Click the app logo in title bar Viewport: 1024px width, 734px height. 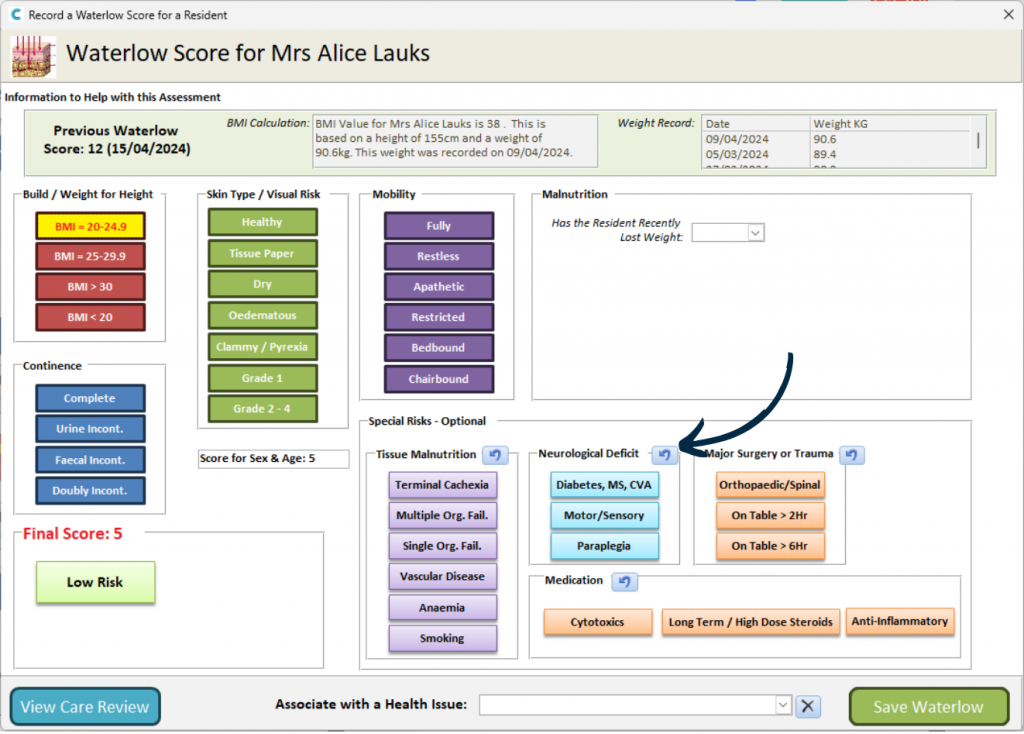[x=15, y=14]
